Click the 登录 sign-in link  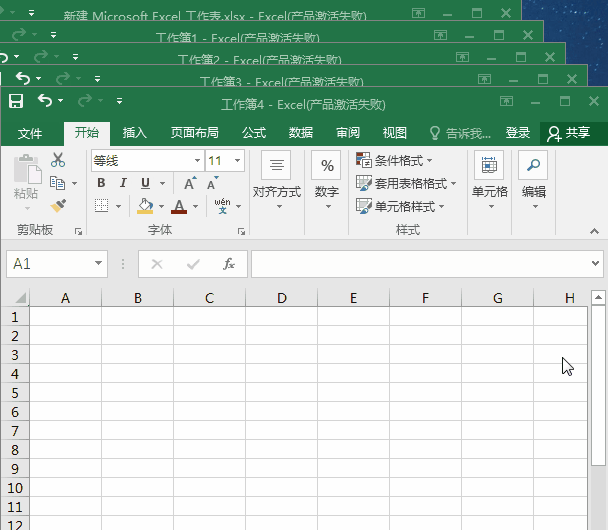click(x=518, y=133)
